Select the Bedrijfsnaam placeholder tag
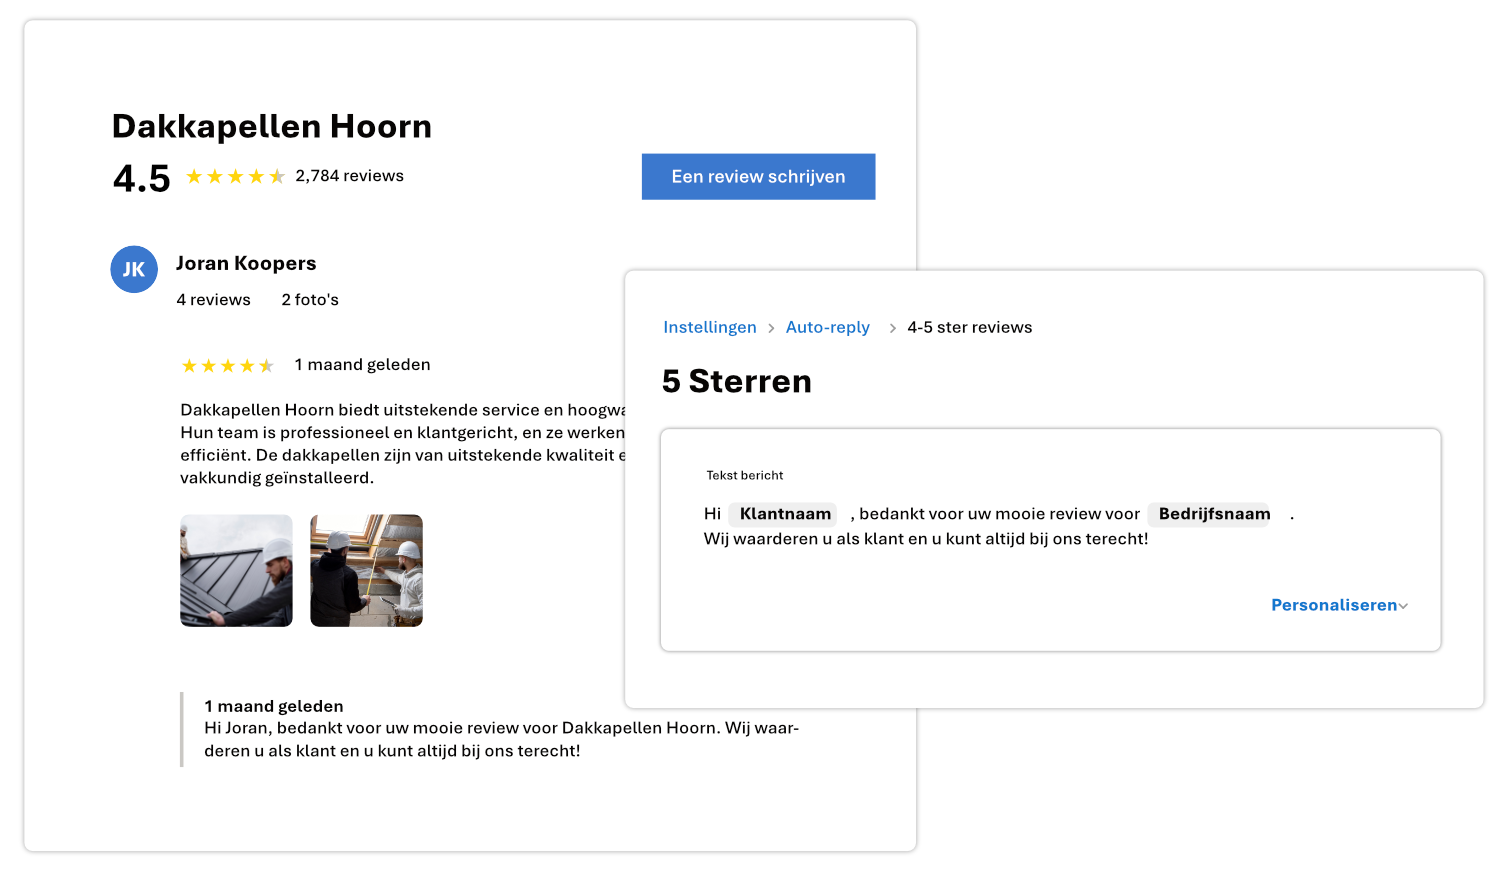Viewport: 1500px width, 874px height. pyautogui.click(x=1213, y=514)
